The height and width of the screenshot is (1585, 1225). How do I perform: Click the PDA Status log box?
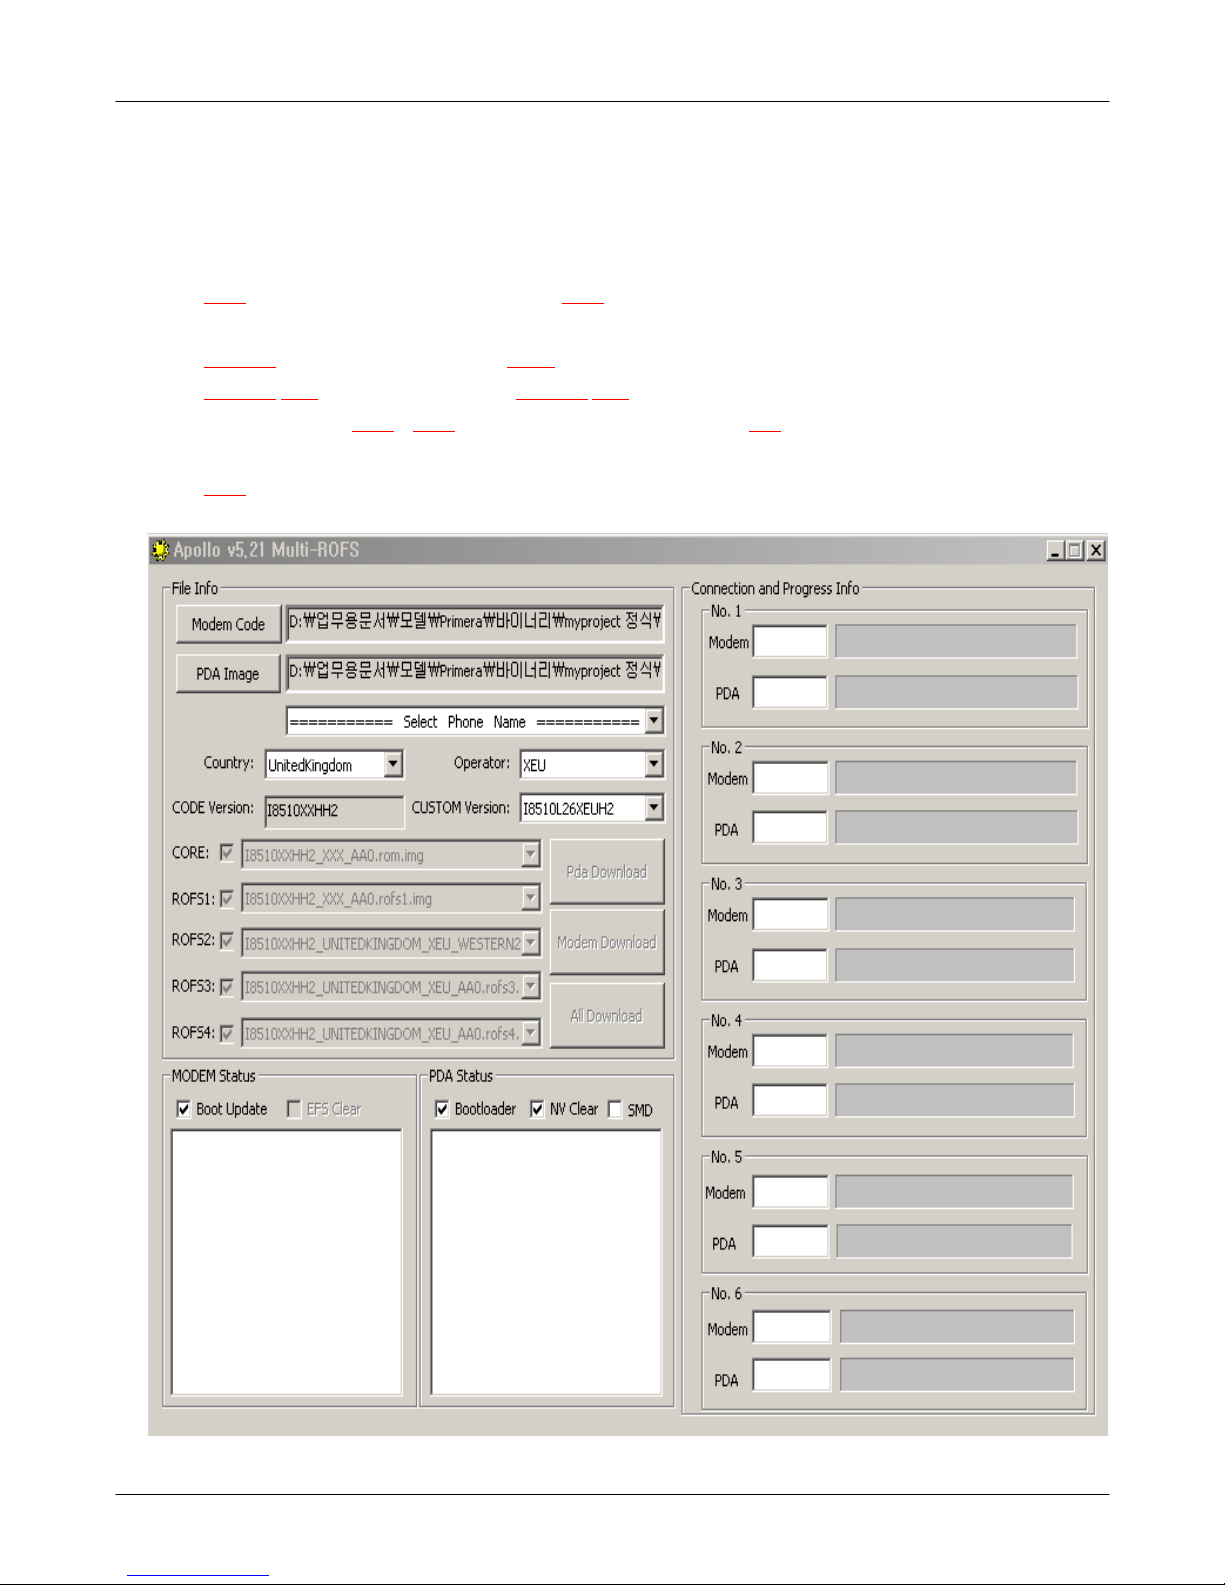[x=546, y=1262]
